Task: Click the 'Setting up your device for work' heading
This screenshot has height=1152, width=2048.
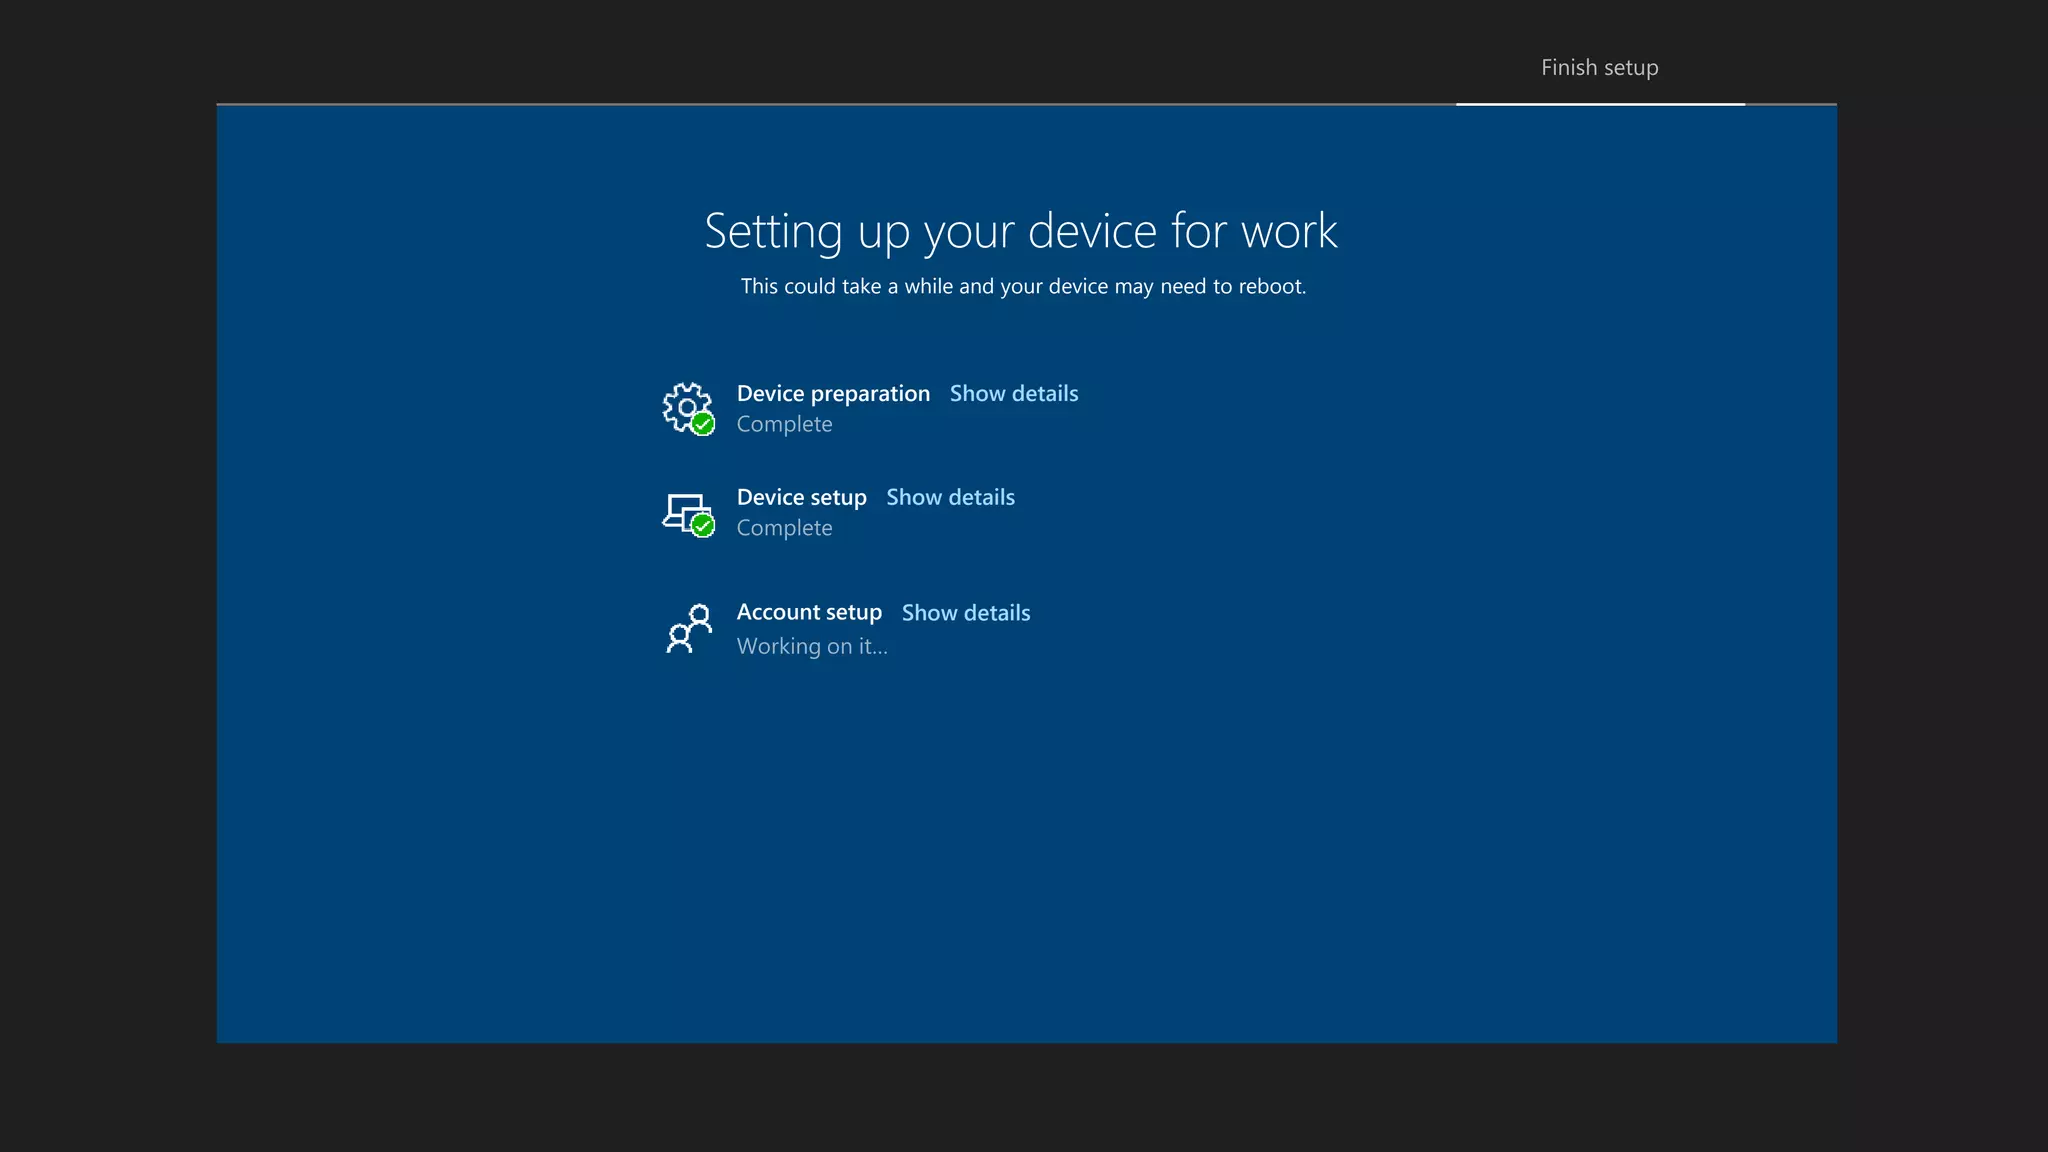Action: click(1021, 232)
